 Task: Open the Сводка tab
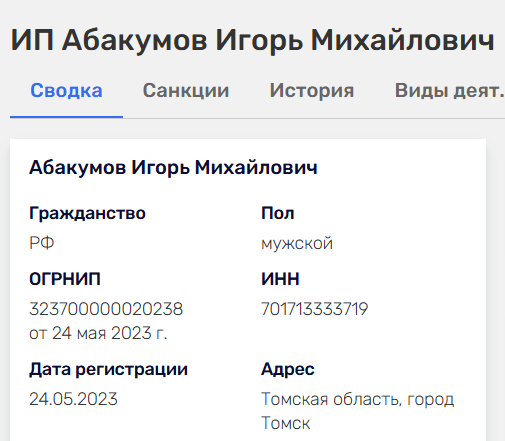tap(66, 91)
